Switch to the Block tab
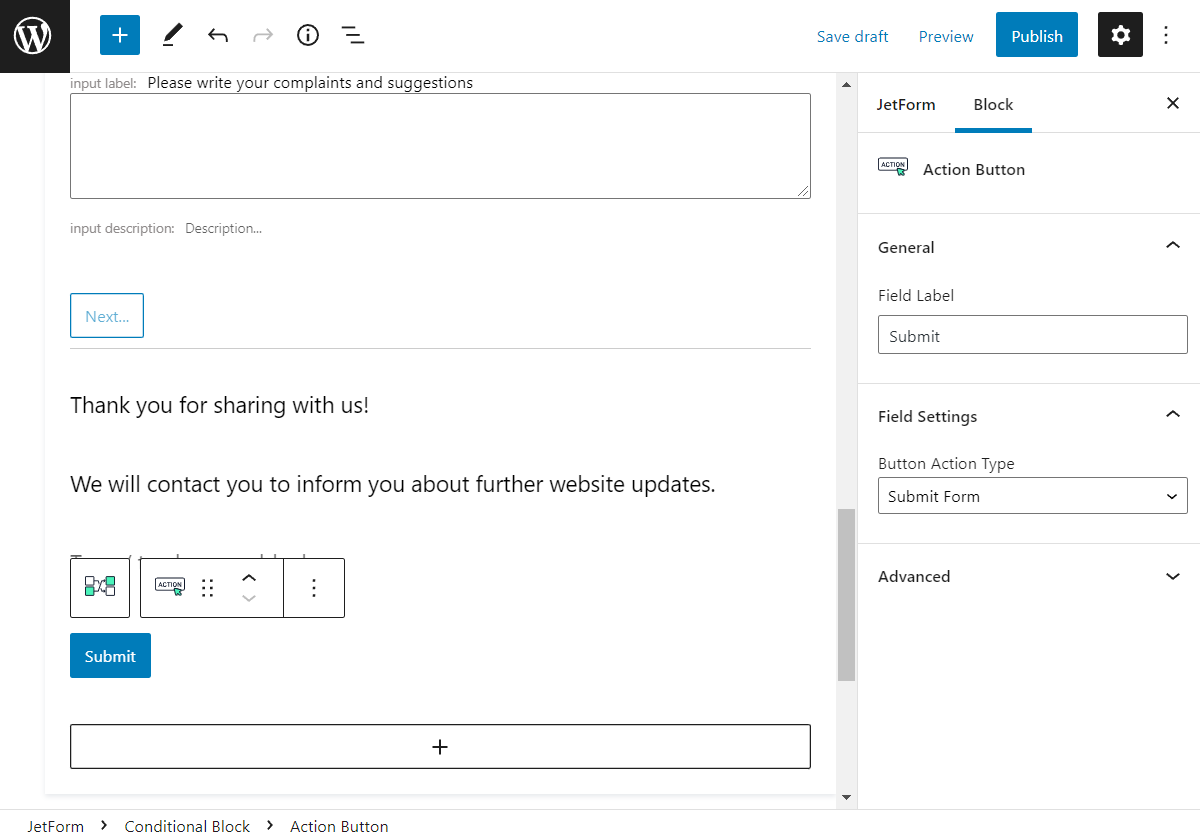Viewport: 1200px width, 836px height. click(993, 104)
